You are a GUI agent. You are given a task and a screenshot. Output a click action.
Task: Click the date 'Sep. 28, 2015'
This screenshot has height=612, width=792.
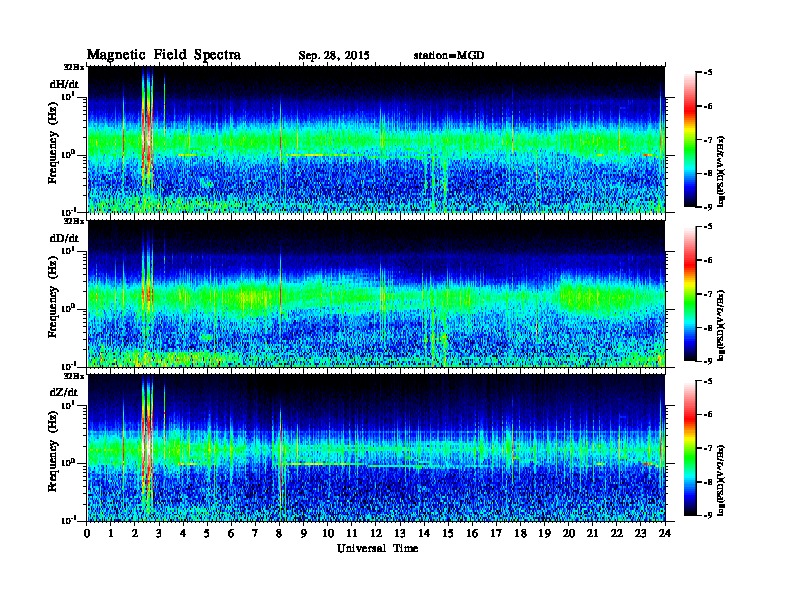coord(334,56)
